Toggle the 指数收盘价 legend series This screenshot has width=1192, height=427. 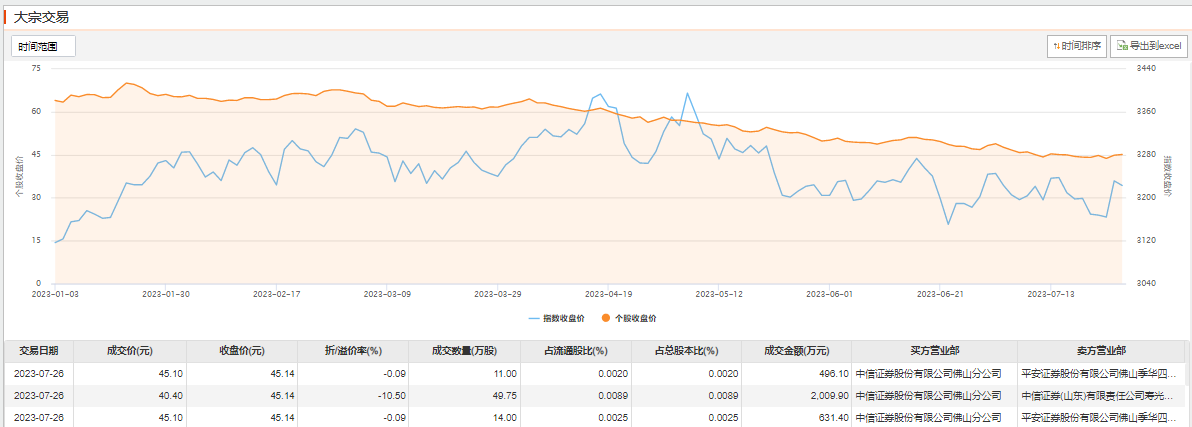tap(556, 318)
